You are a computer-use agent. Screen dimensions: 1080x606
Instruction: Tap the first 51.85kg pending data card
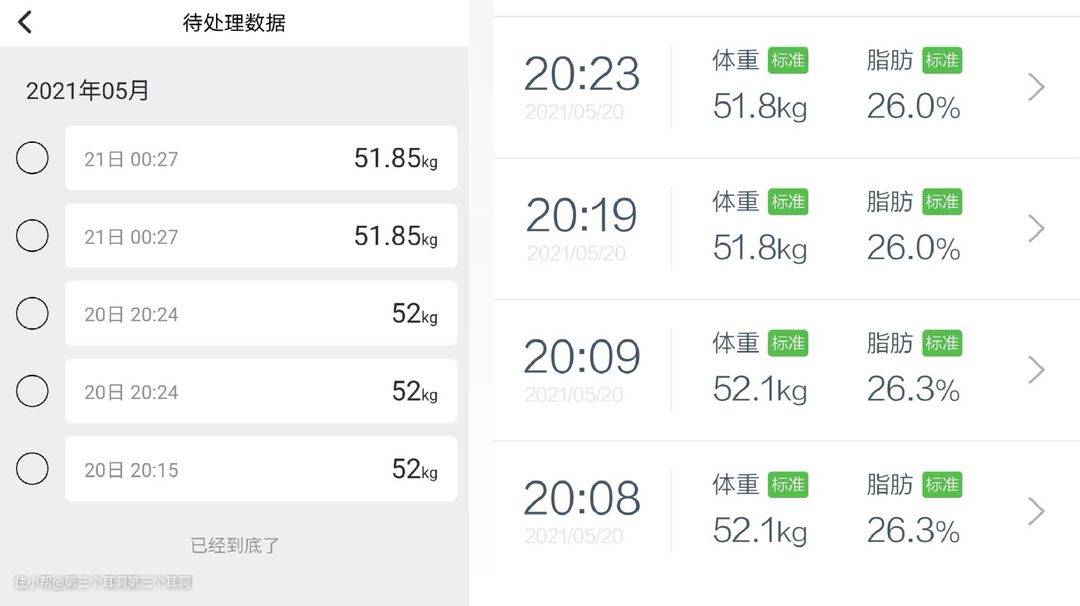click(x=261, y=158)
